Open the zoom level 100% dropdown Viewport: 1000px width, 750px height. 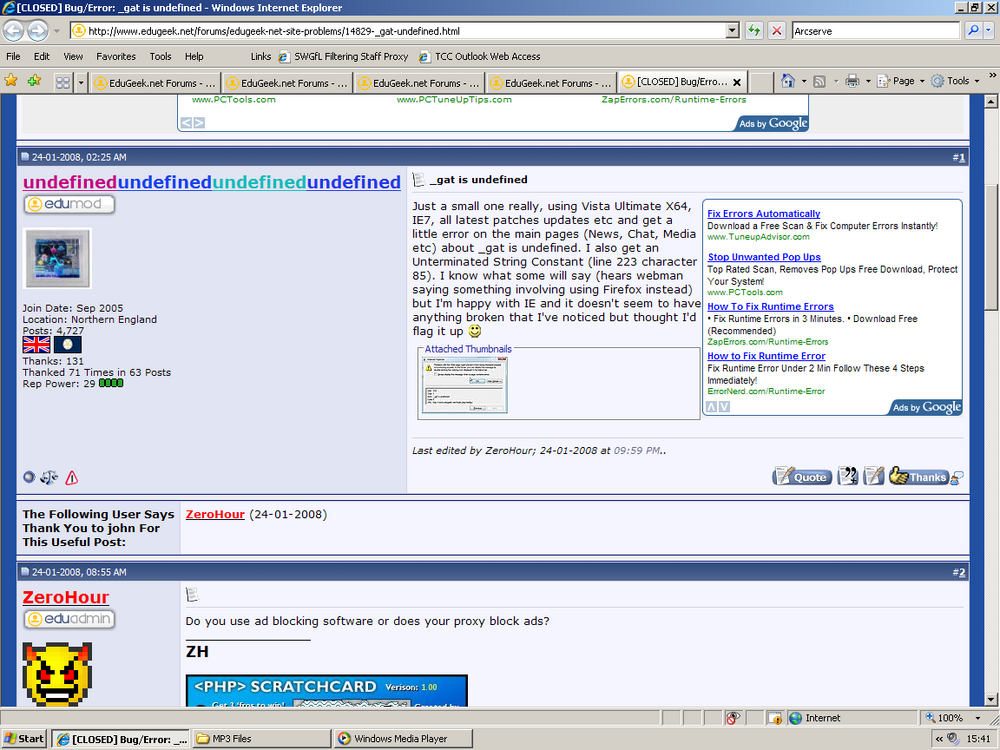tap(976, 718)
